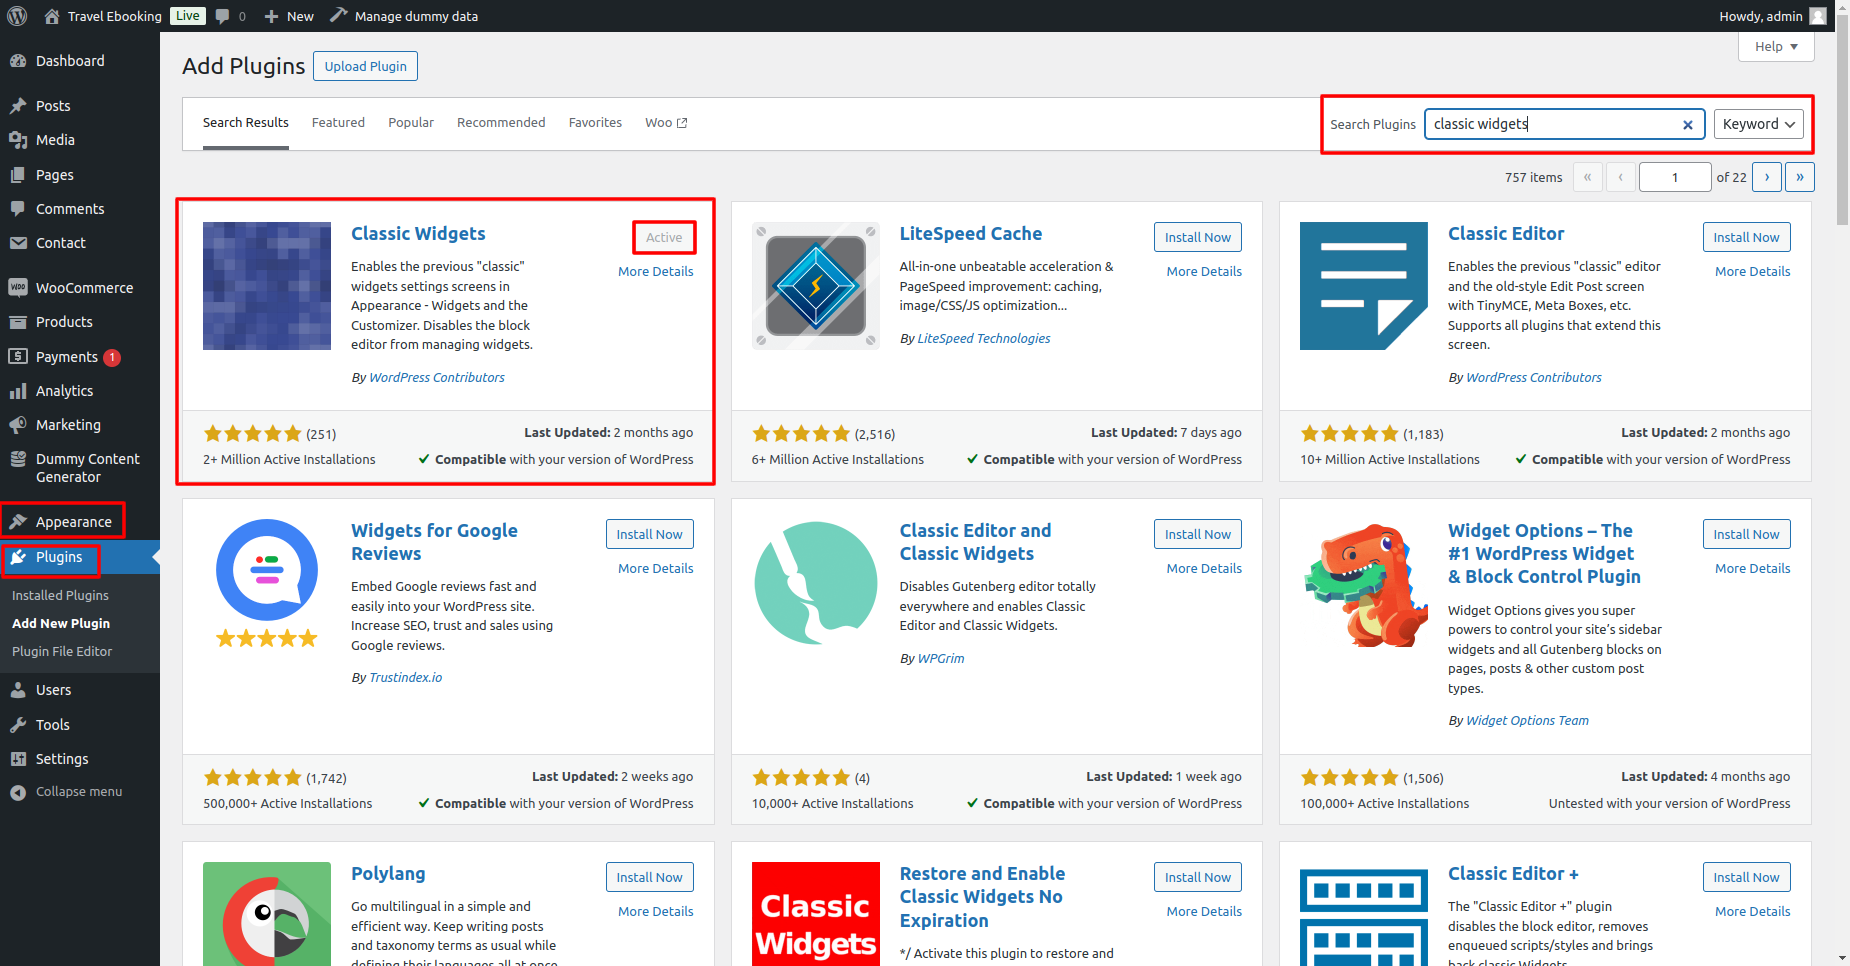Screen dimensions: 1850x966
Task: Click the current page number field
Action: (x=1675, y=177)
